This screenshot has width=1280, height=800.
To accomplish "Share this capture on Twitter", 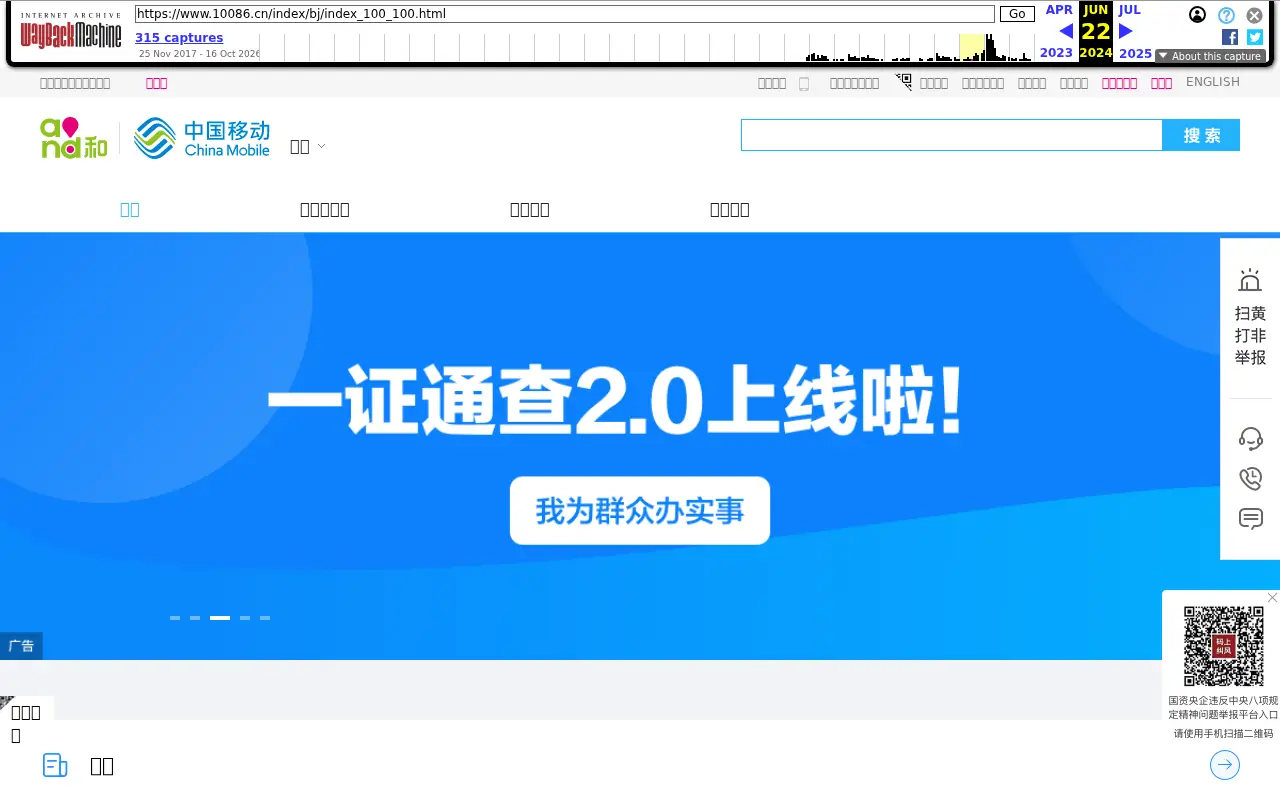I will [x=1255, y=37].
